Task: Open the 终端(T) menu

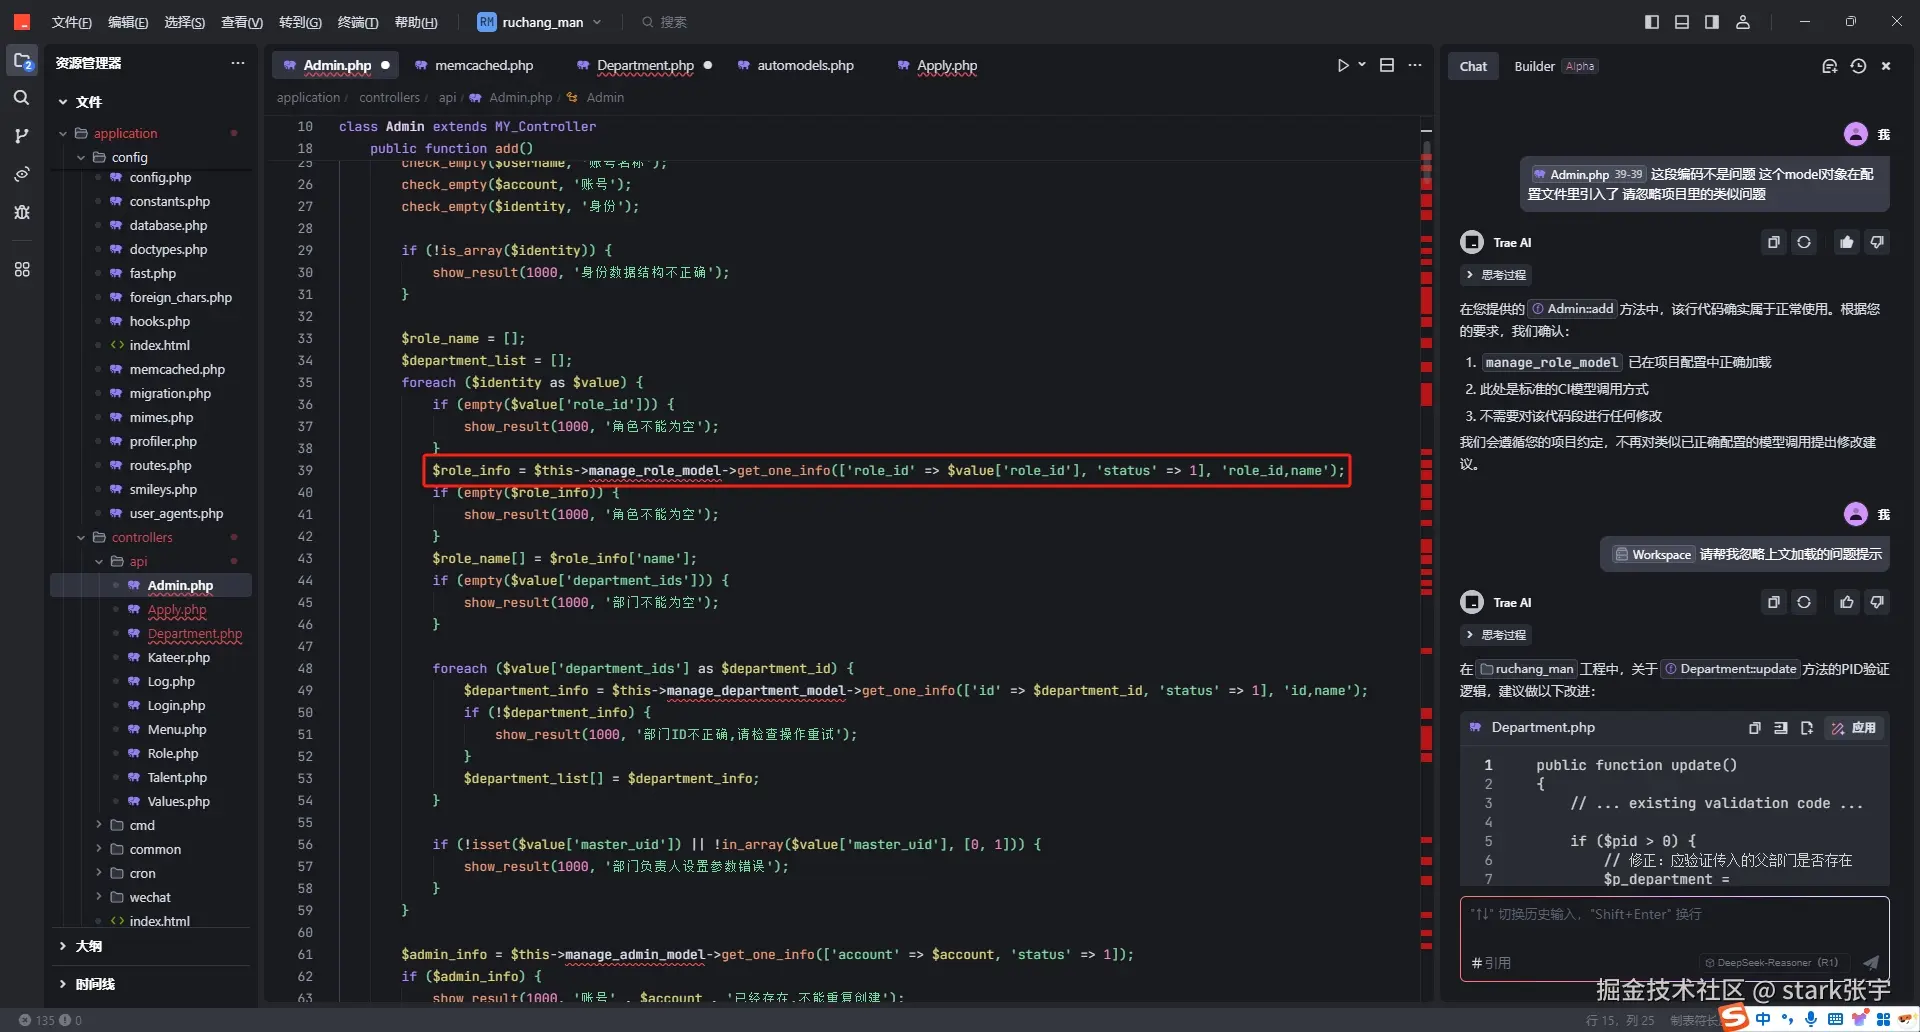Action: pyautogui.click(x=357, y=22)
